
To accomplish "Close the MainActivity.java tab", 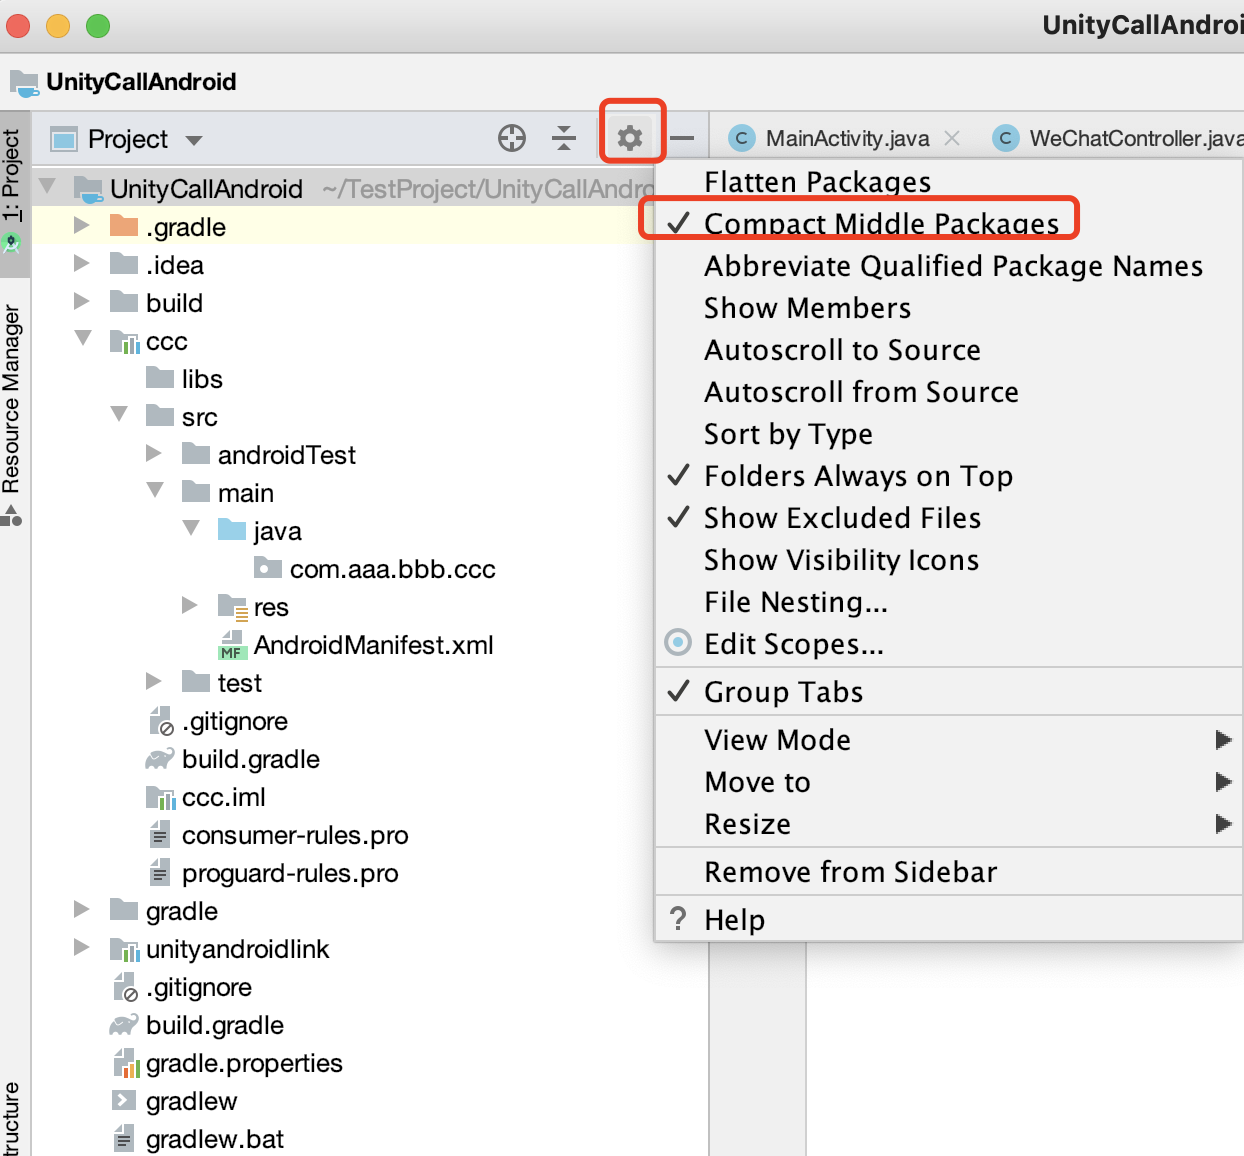I will click(x=952, y=138).
